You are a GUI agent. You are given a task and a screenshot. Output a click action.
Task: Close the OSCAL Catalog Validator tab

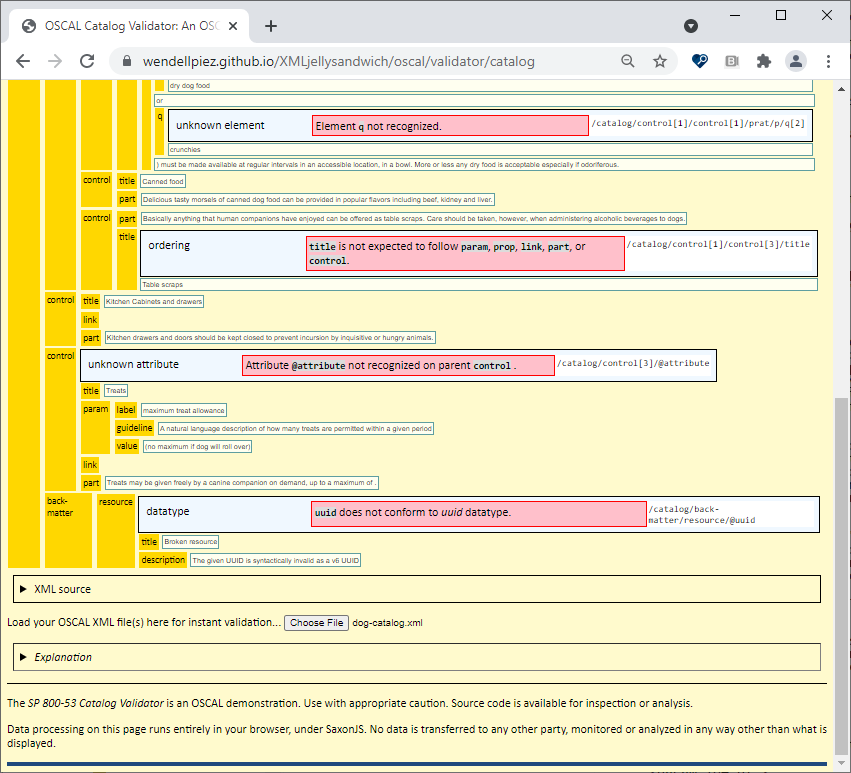coord(233,26)
